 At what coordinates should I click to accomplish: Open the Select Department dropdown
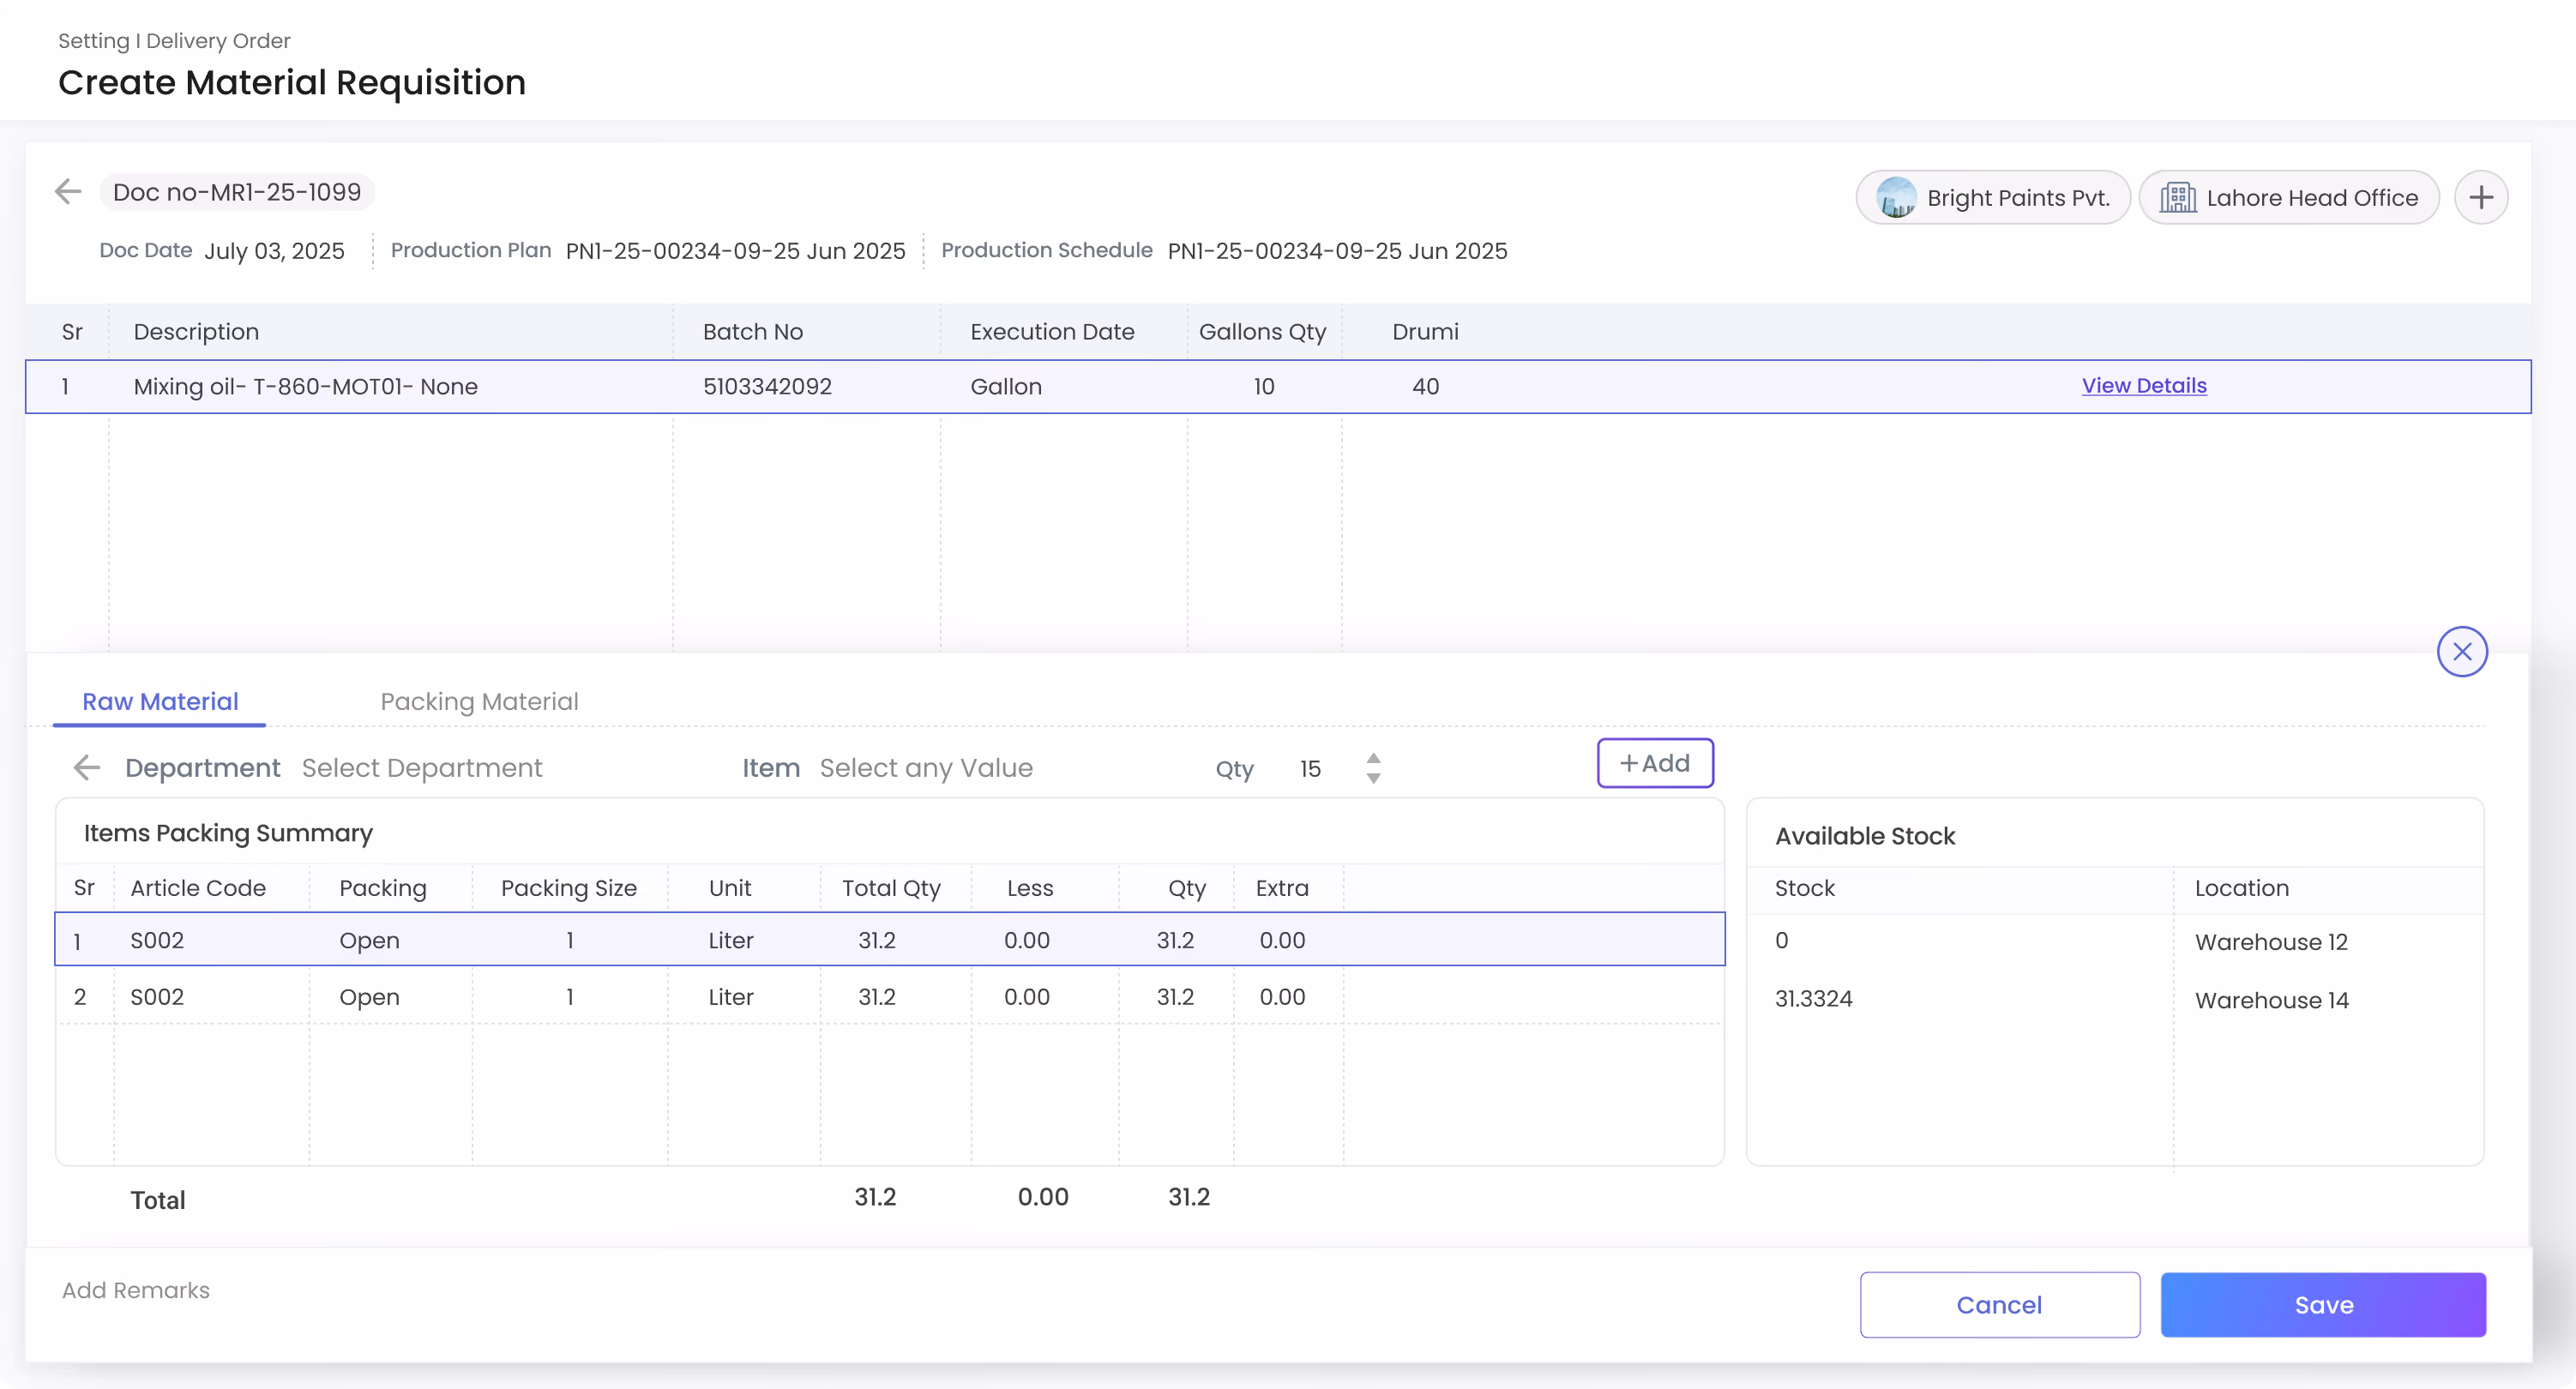422,767
